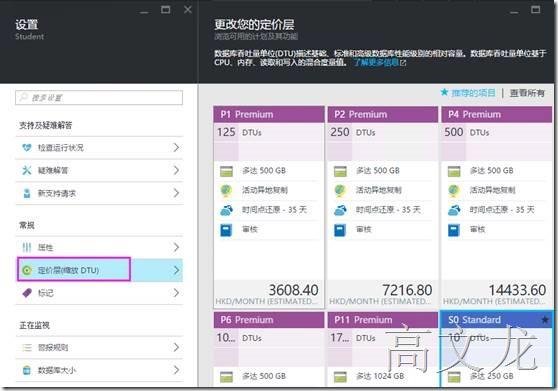558x391 pixels.
Task: Click the geo-replication globe in P4 Premium
Action: 454,191
